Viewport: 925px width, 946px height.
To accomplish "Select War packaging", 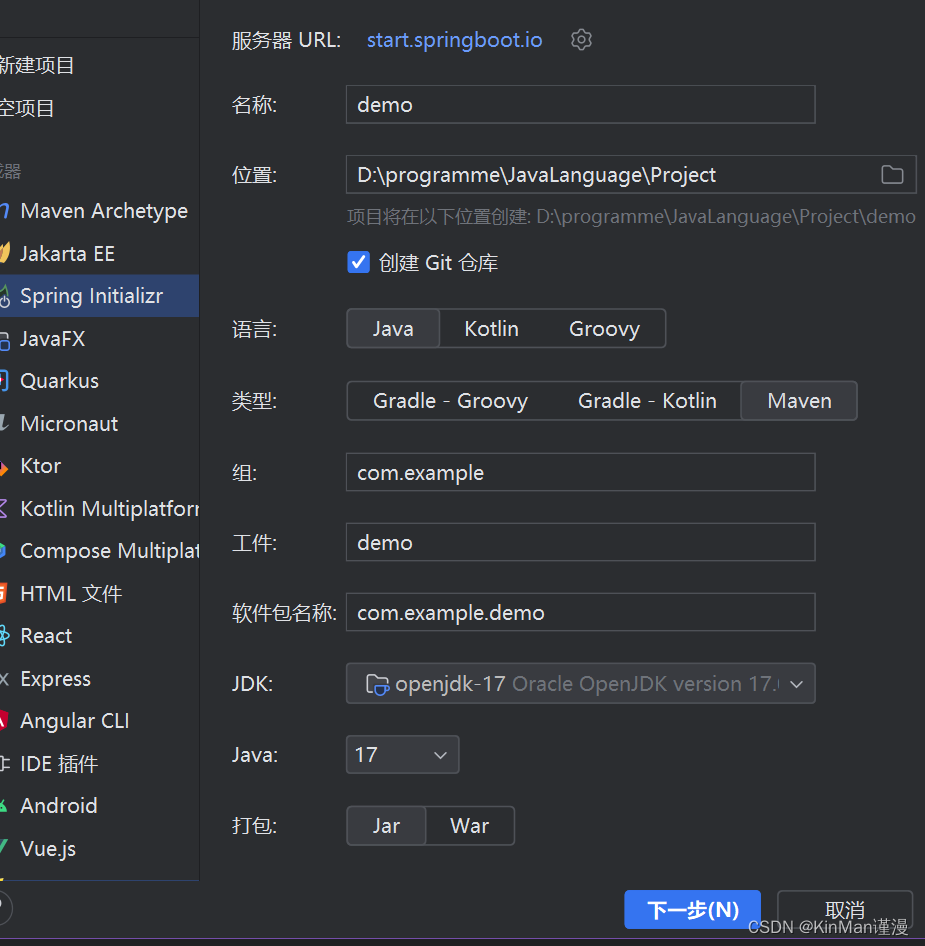I will [x=469, y=825].
